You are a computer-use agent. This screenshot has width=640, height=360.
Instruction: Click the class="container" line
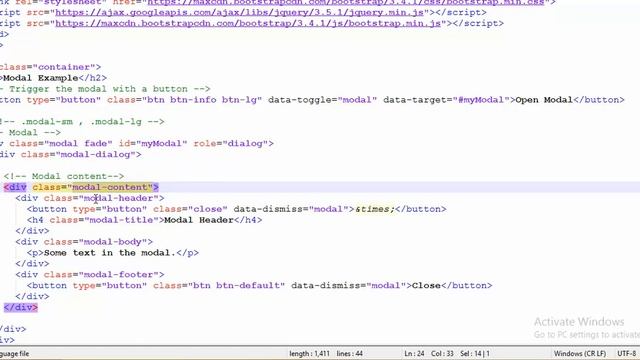(x=50, y=67)
